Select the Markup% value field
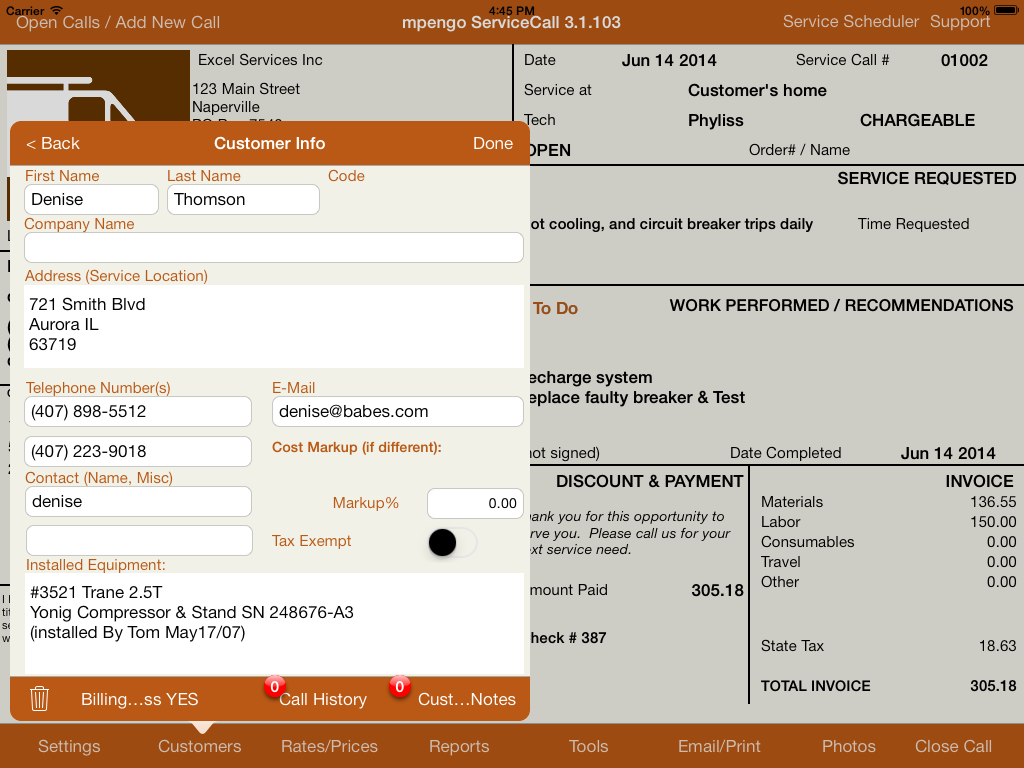This screenshot has width=1024, height=768. click(475, 503)
